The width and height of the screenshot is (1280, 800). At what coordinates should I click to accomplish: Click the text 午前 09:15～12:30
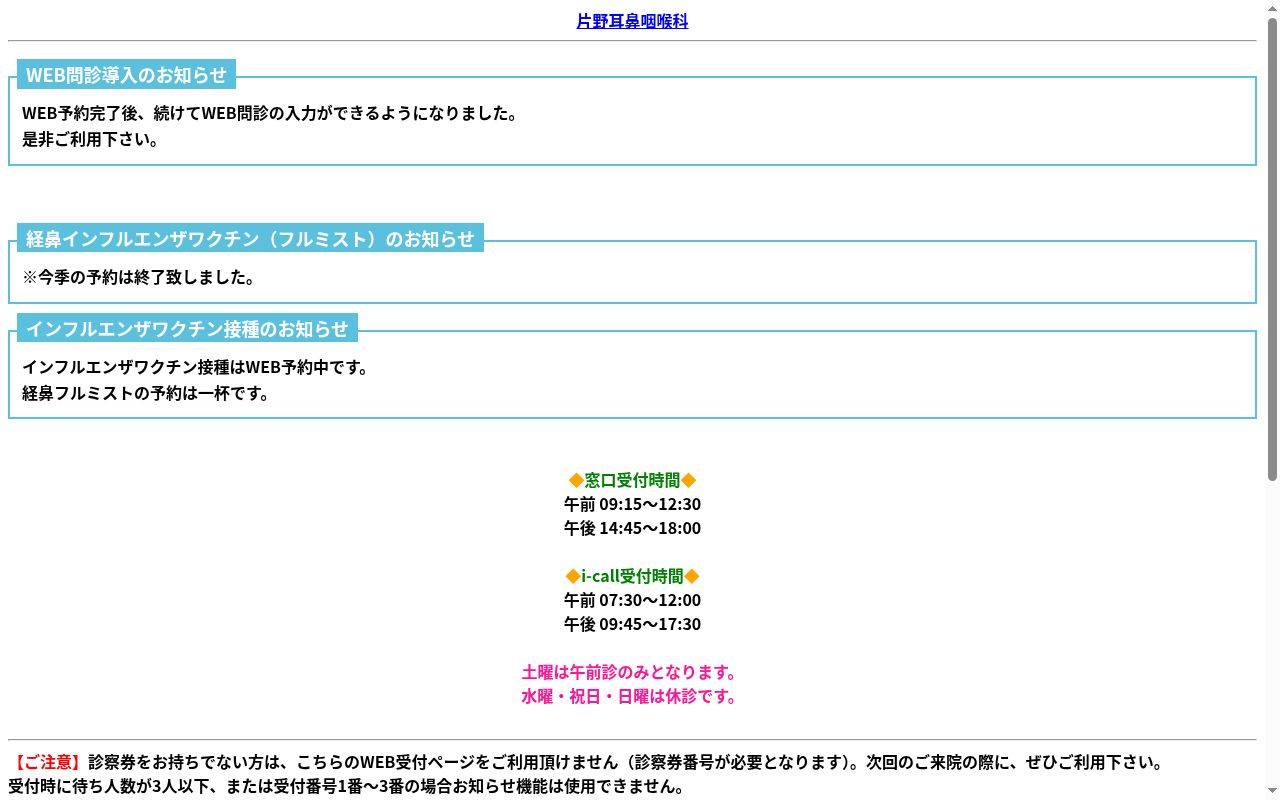(632, 505)
